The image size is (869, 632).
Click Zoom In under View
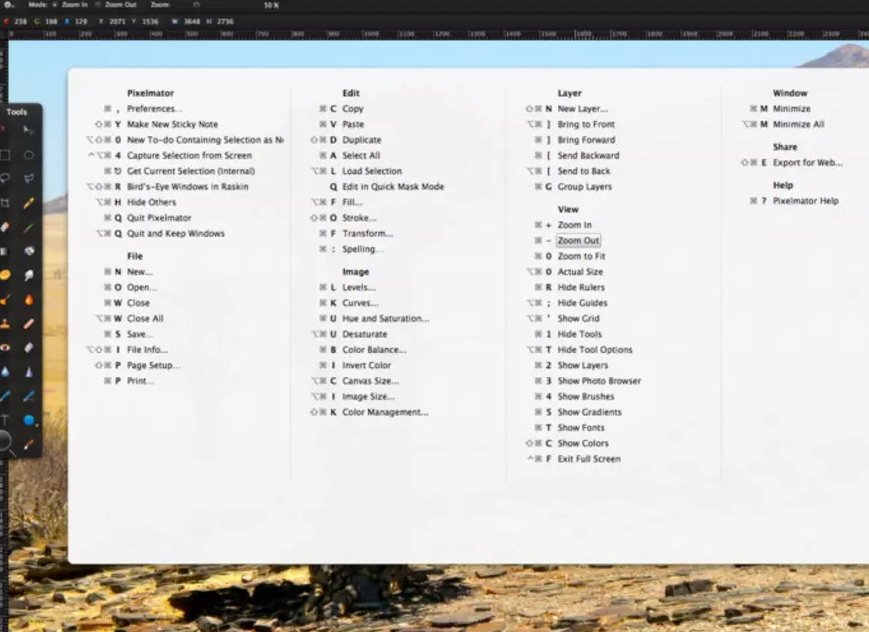[574, 225]
